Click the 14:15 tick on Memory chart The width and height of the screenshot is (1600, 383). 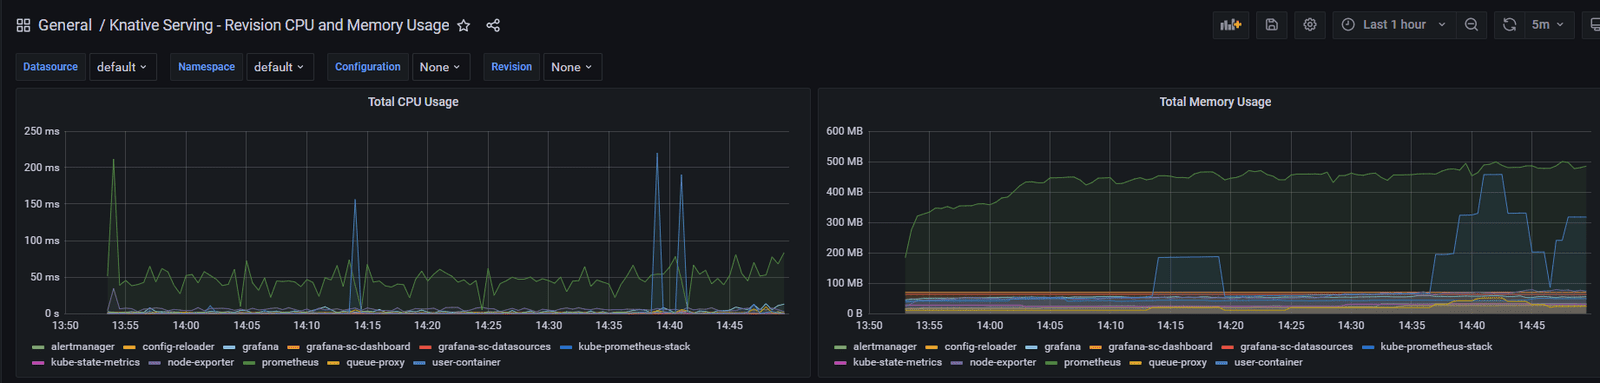(x=1170, y=325)
